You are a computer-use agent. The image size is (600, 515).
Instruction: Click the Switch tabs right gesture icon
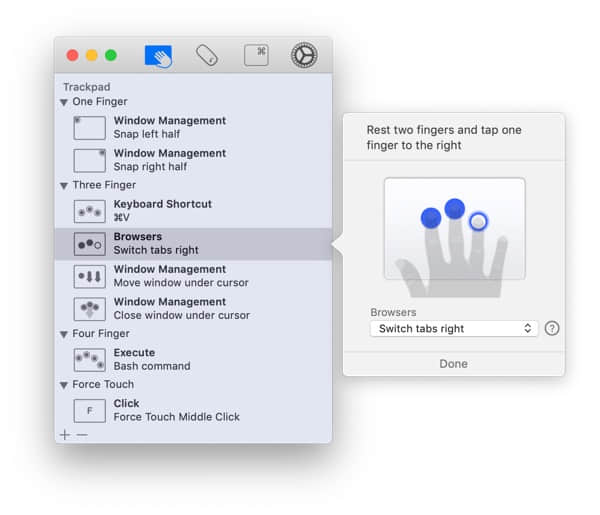click(x=90, y=244)
